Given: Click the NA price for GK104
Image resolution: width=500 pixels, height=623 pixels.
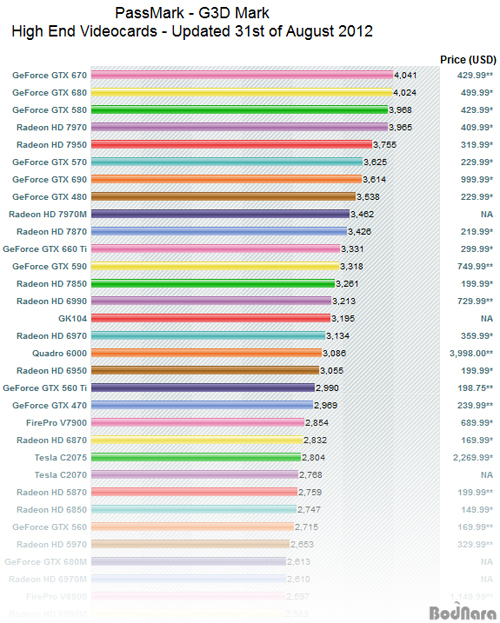Looking at the screenshot, I should pyautogui.click(x=487, y=319).
